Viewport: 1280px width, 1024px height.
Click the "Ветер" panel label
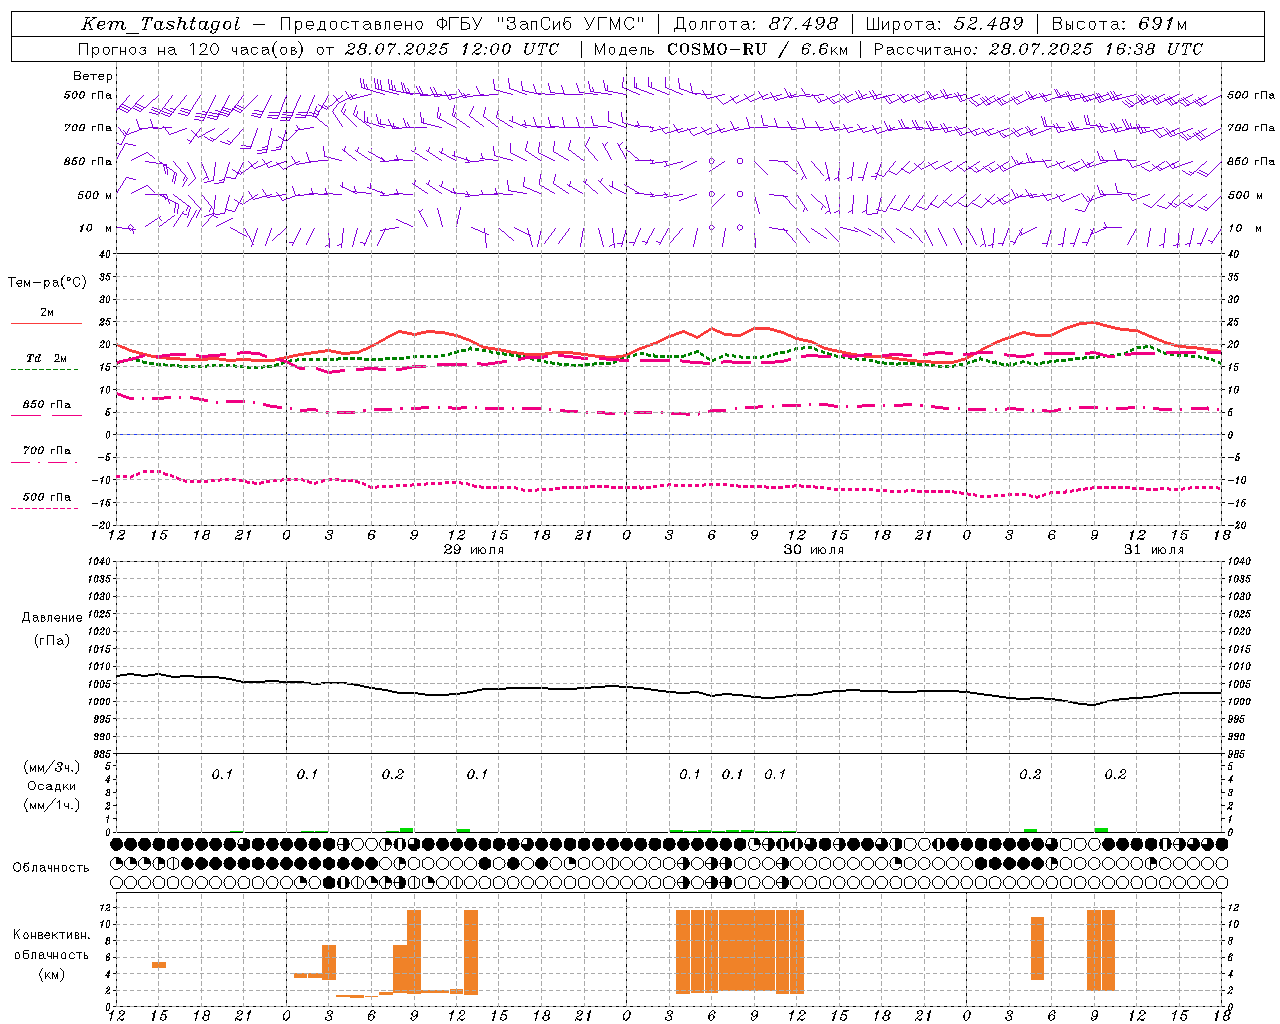(x=92, y=76)
